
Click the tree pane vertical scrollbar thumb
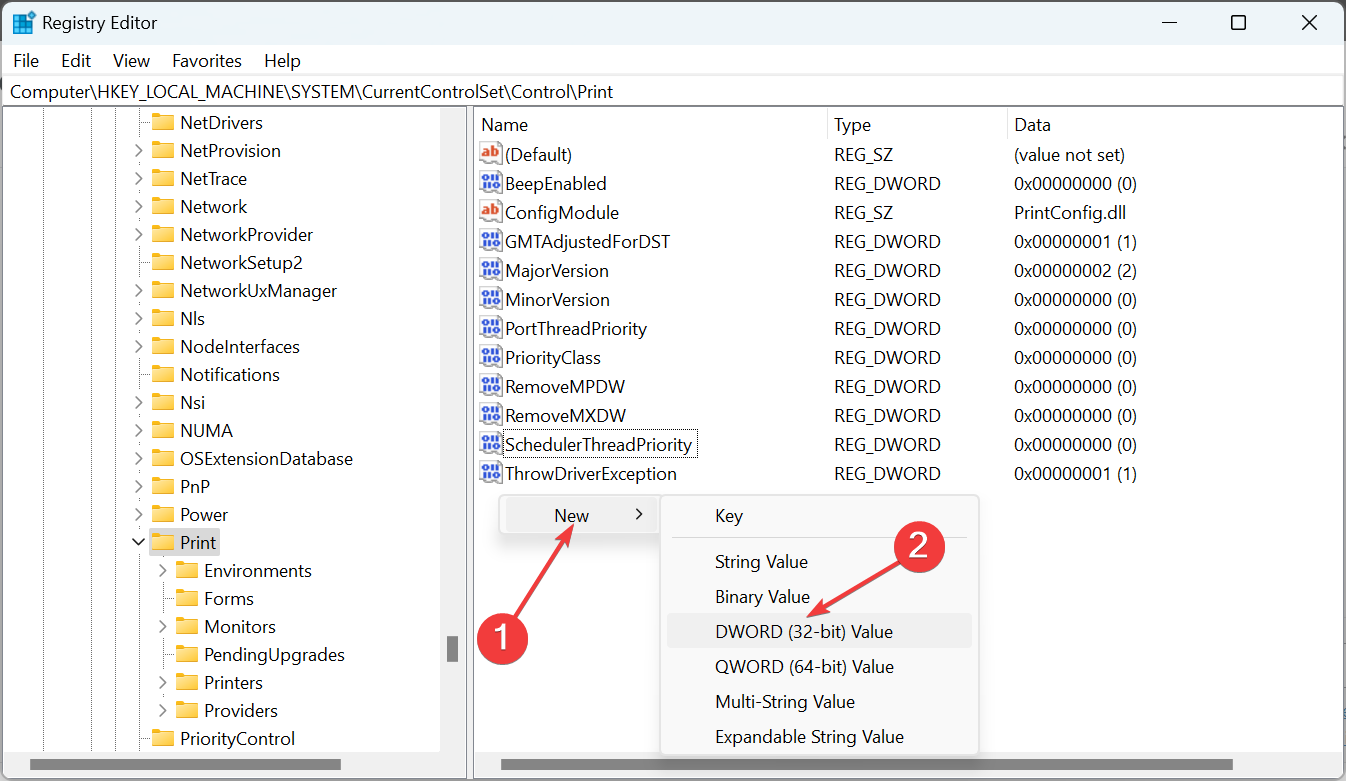(452, 648)
